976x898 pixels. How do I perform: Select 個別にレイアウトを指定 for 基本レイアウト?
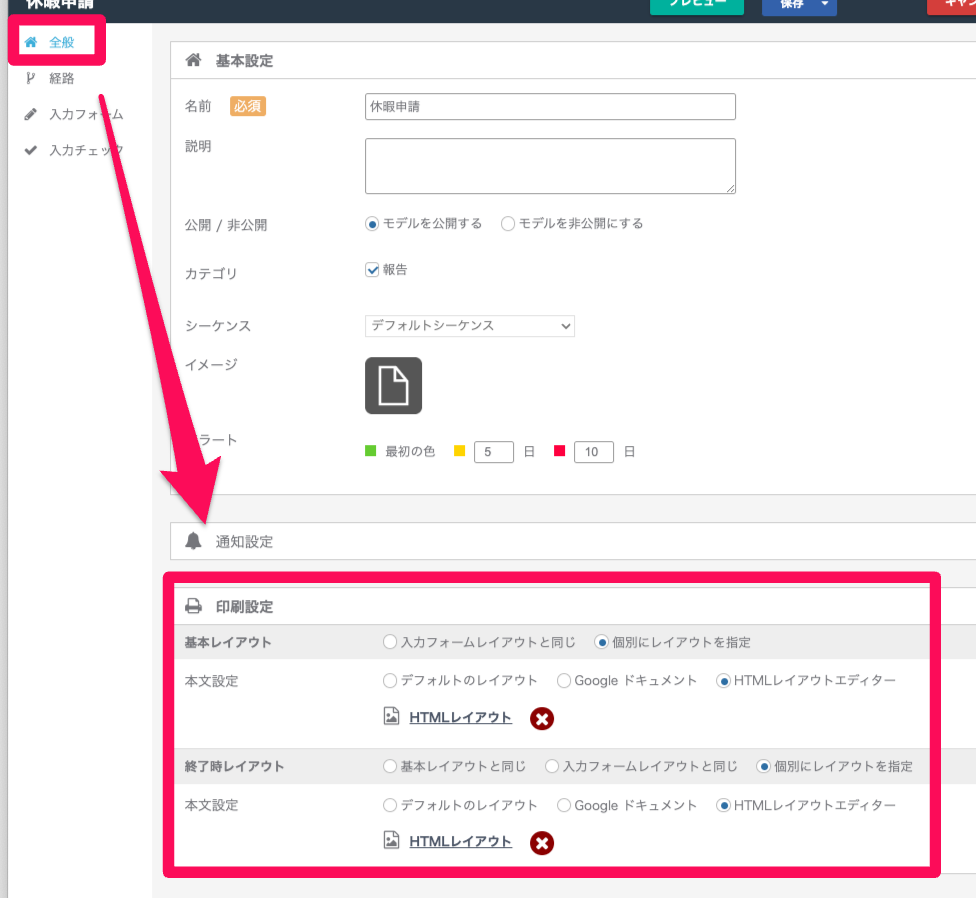pos(601,642)
